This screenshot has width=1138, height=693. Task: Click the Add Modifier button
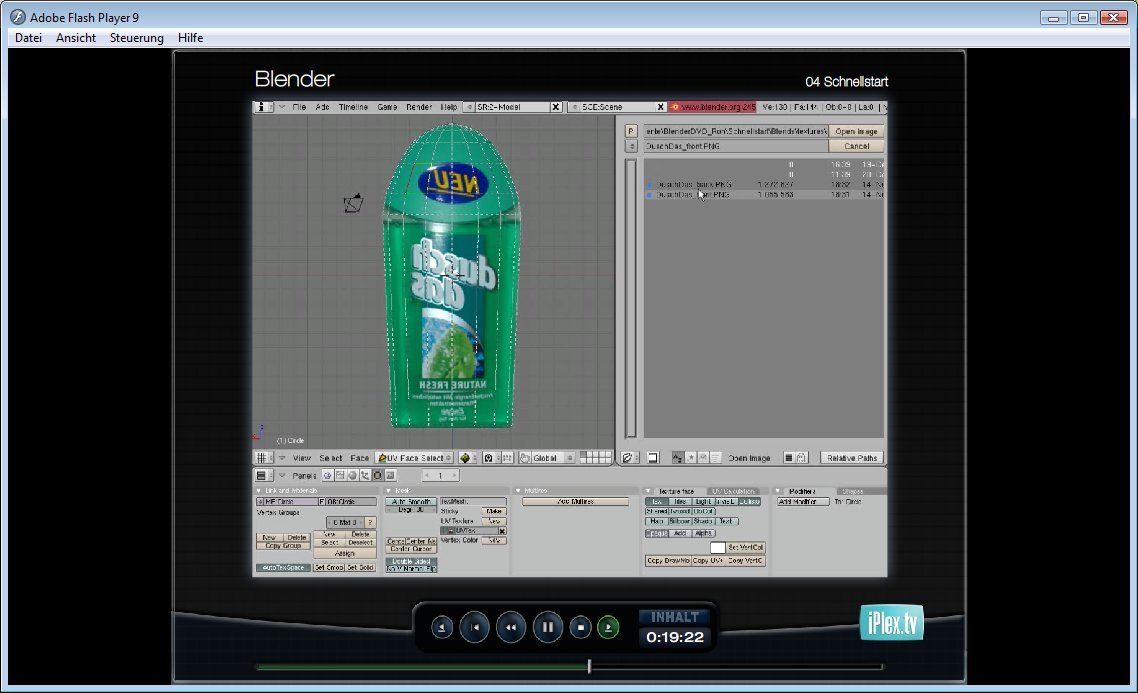pos(803,501)
